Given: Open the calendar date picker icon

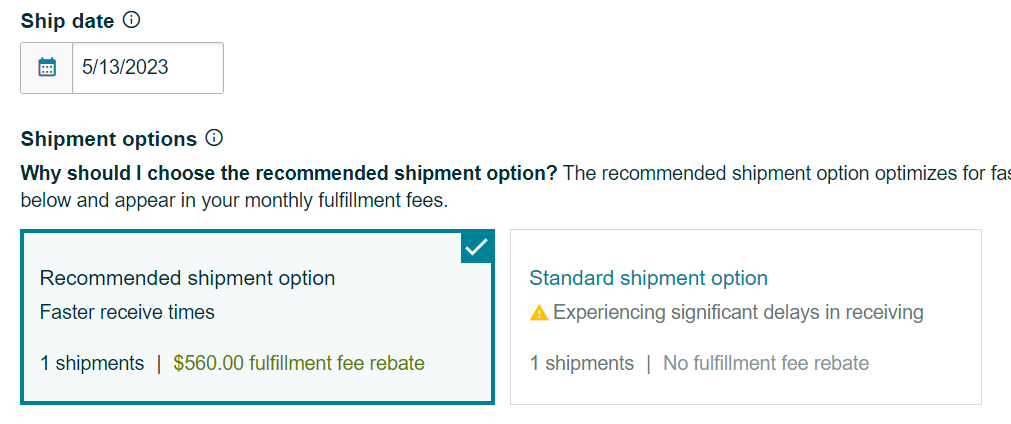Looking at the screenshot, I should point(47,68).
